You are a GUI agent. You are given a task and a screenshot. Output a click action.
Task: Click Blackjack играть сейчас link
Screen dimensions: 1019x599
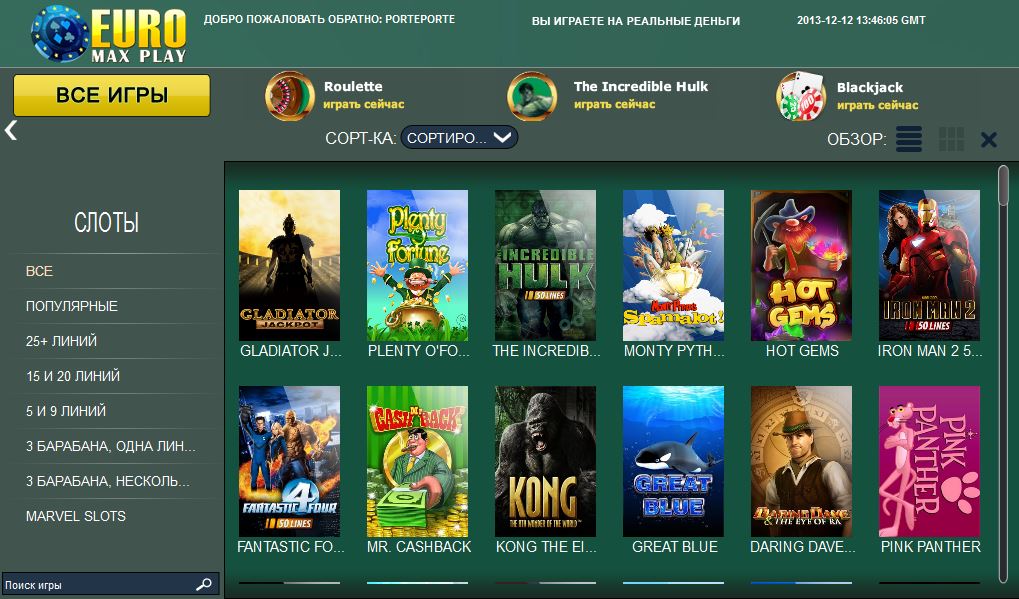tap(877, 105)
